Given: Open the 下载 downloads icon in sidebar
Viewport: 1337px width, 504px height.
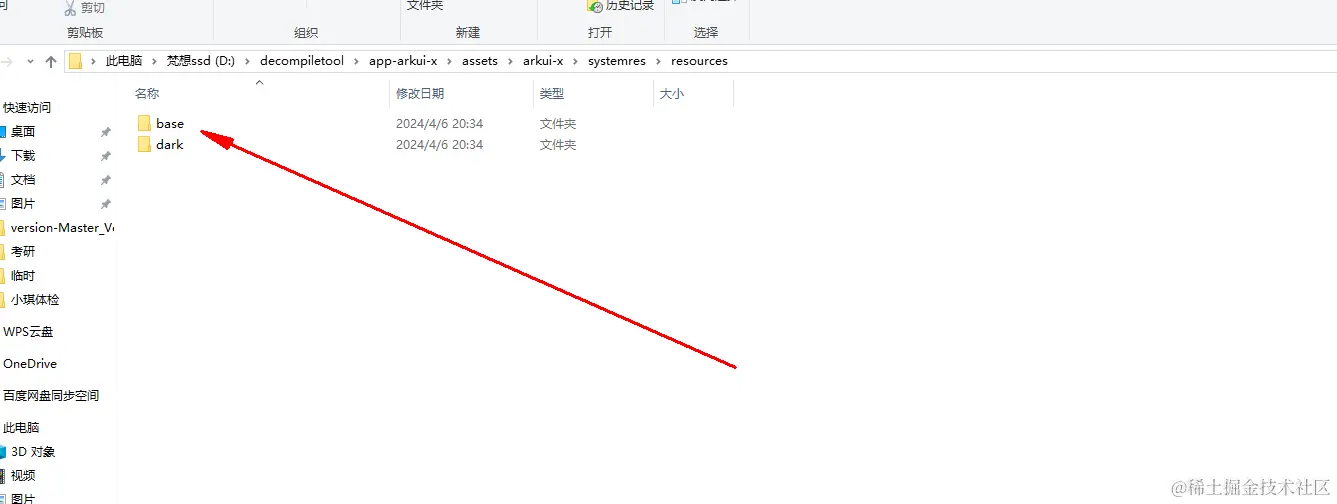Looking at the screenshot, I should [2, 156].
